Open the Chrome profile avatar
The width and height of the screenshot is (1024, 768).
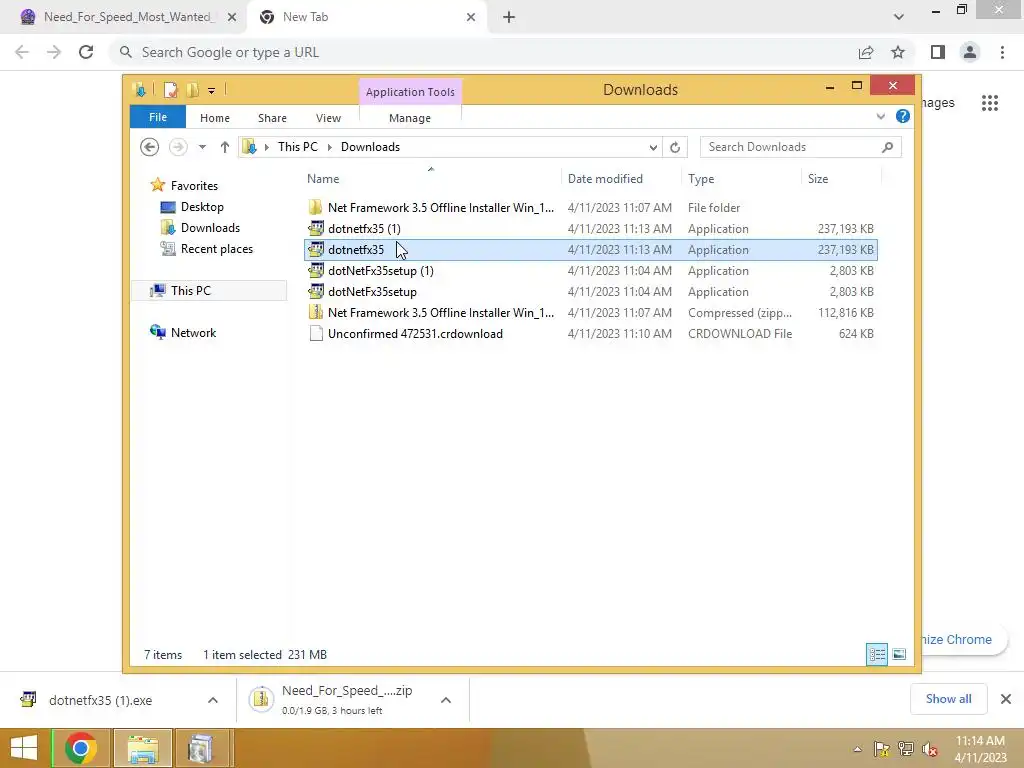point(970,52)
